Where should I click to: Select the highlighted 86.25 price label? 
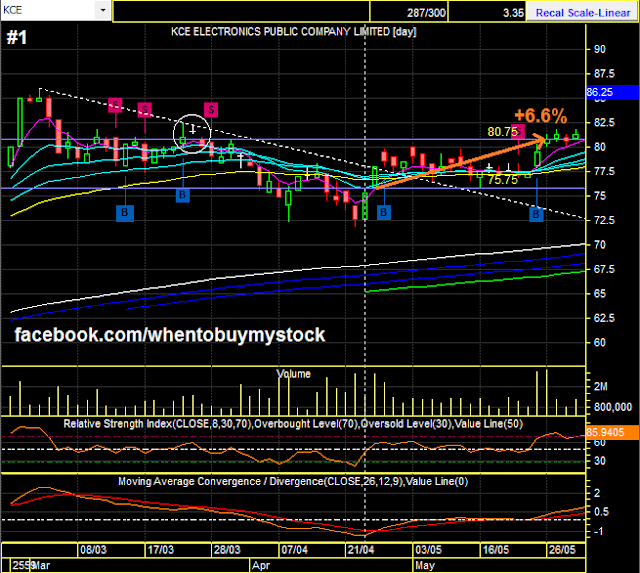point(612,92)
